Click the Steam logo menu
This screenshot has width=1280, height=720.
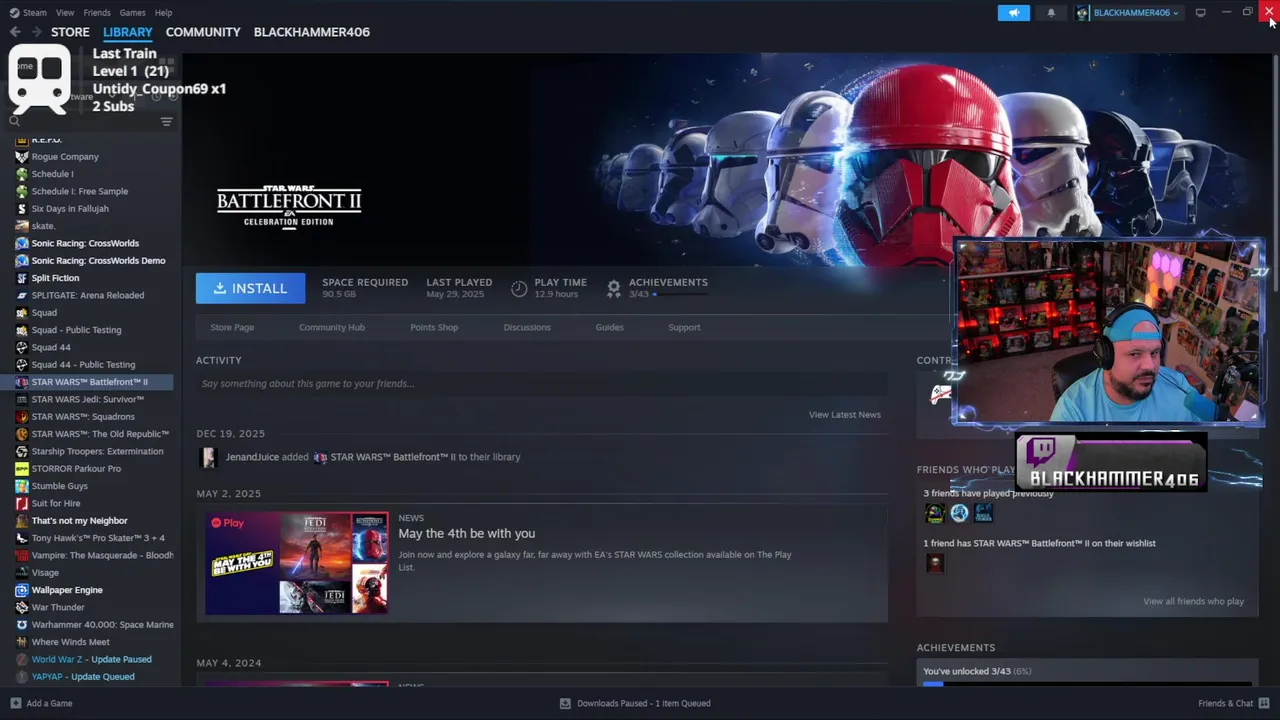pyautogui.click(x=14, y=13)
